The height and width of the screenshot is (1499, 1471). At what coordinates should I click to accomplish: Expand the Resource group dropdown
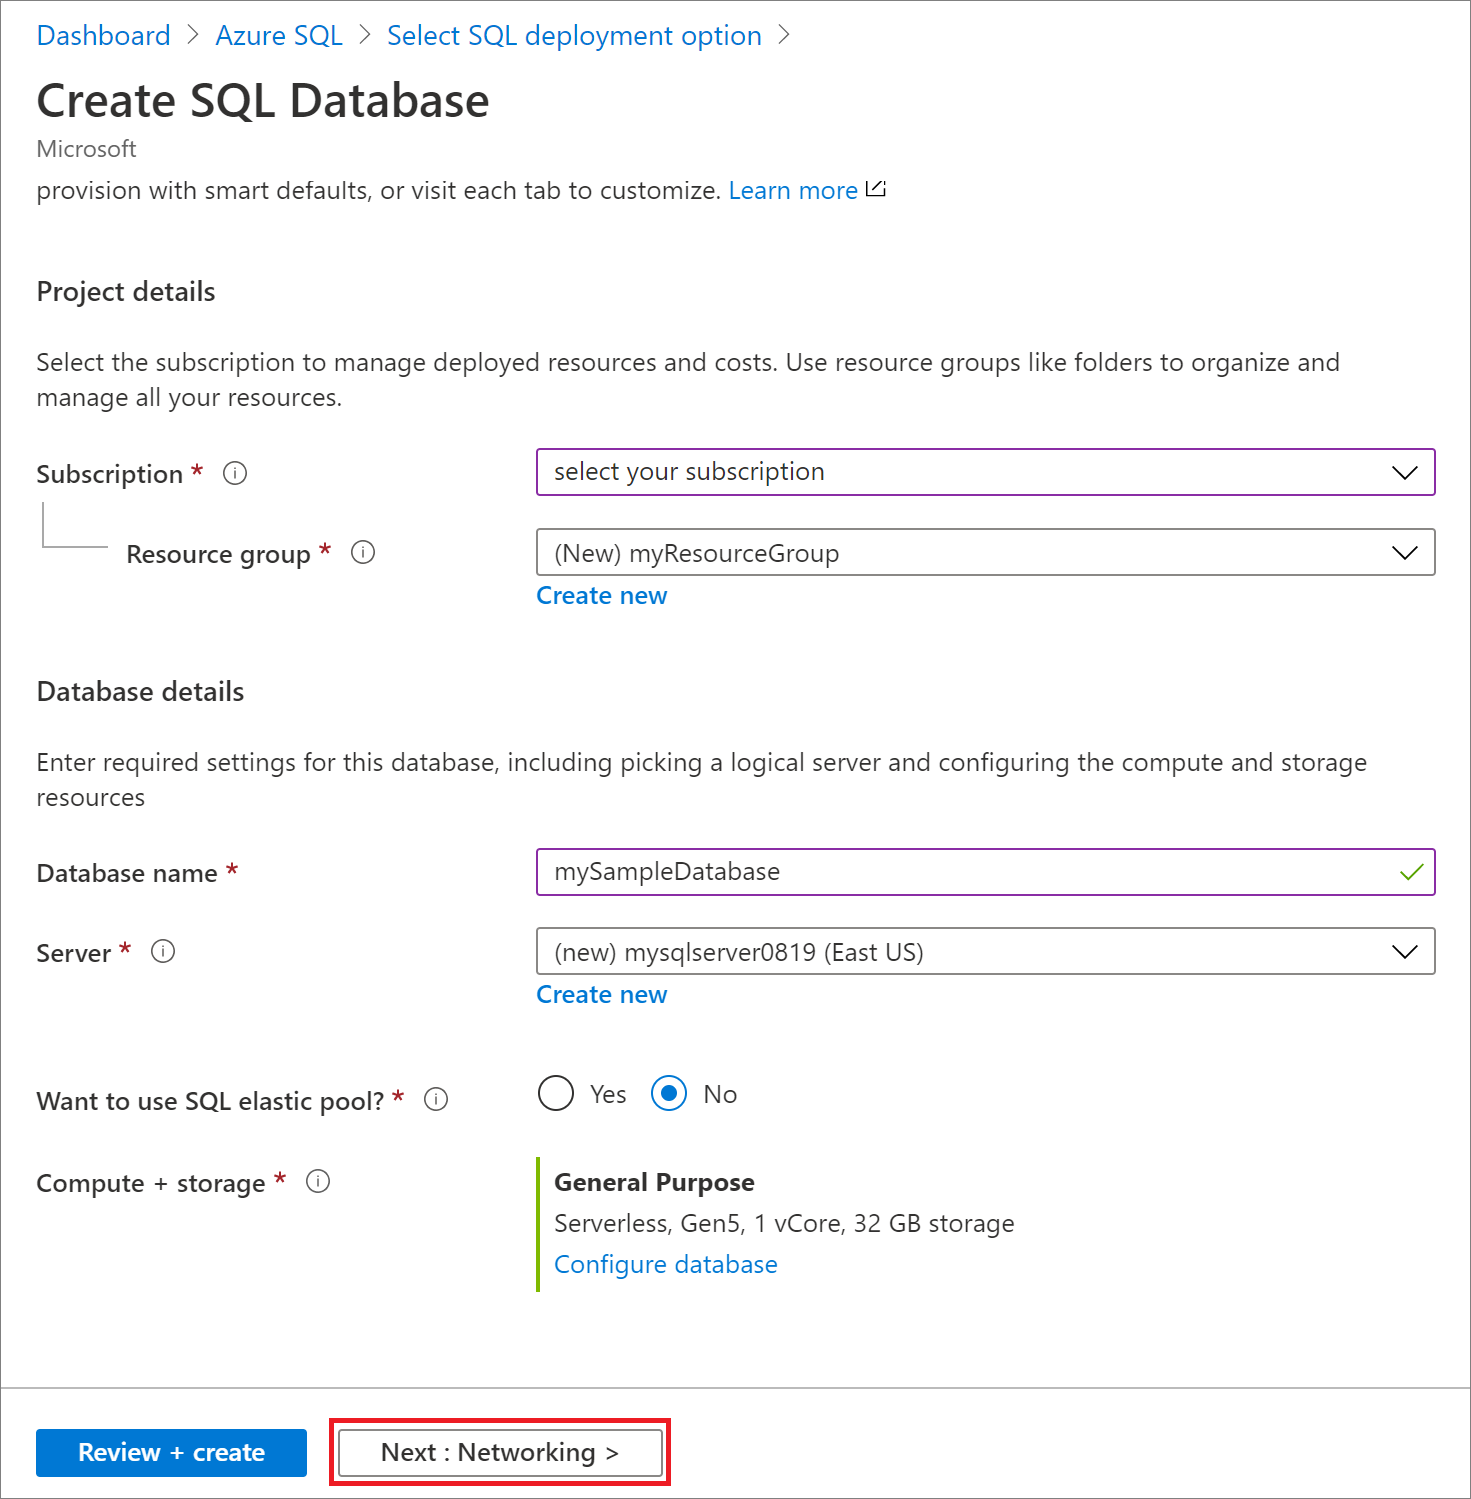(1404, 552)
